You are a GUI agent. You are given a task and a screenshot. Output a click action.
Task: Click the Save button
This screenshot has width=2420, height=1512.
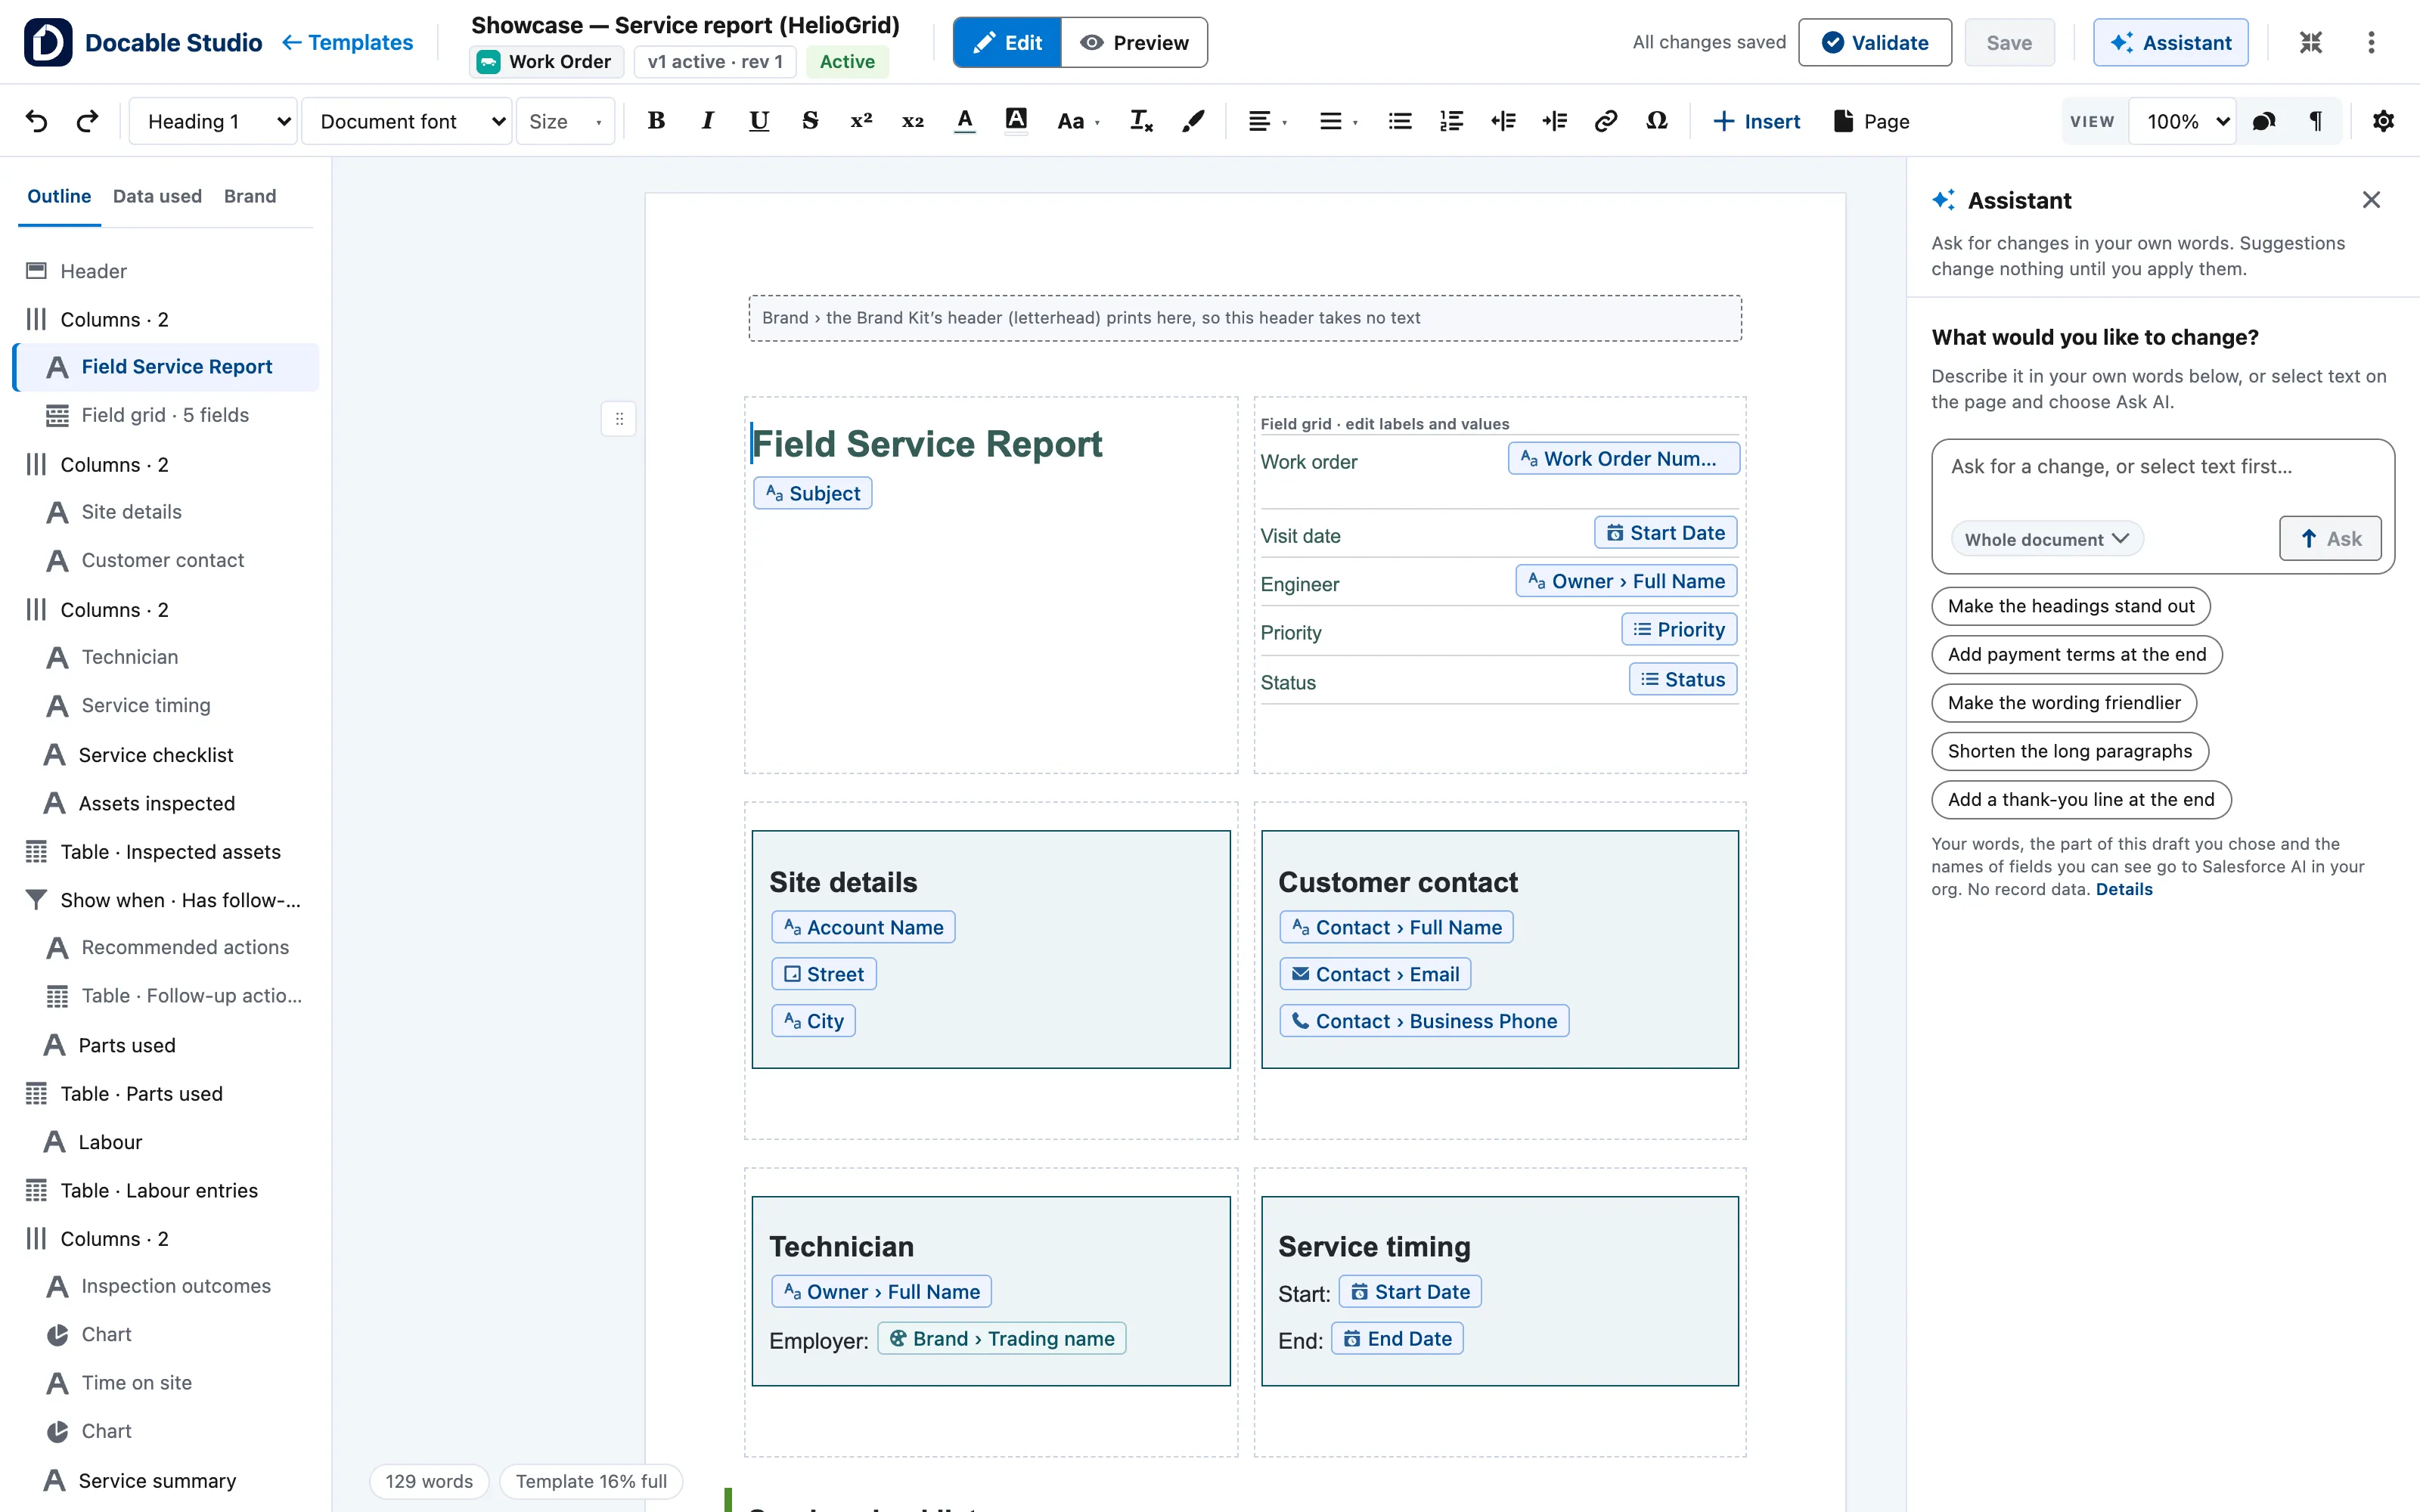pos(2009,42)
